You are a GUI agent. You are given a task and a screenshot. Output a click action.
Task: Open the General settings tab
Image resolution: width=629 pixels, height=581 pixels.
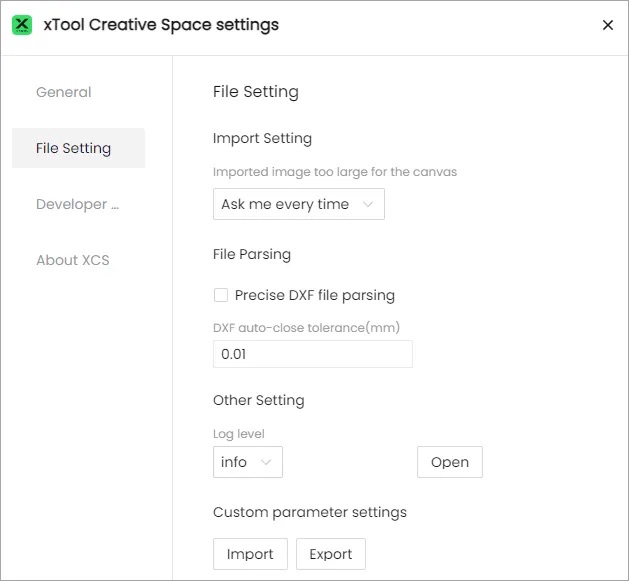tap(64, 92)
